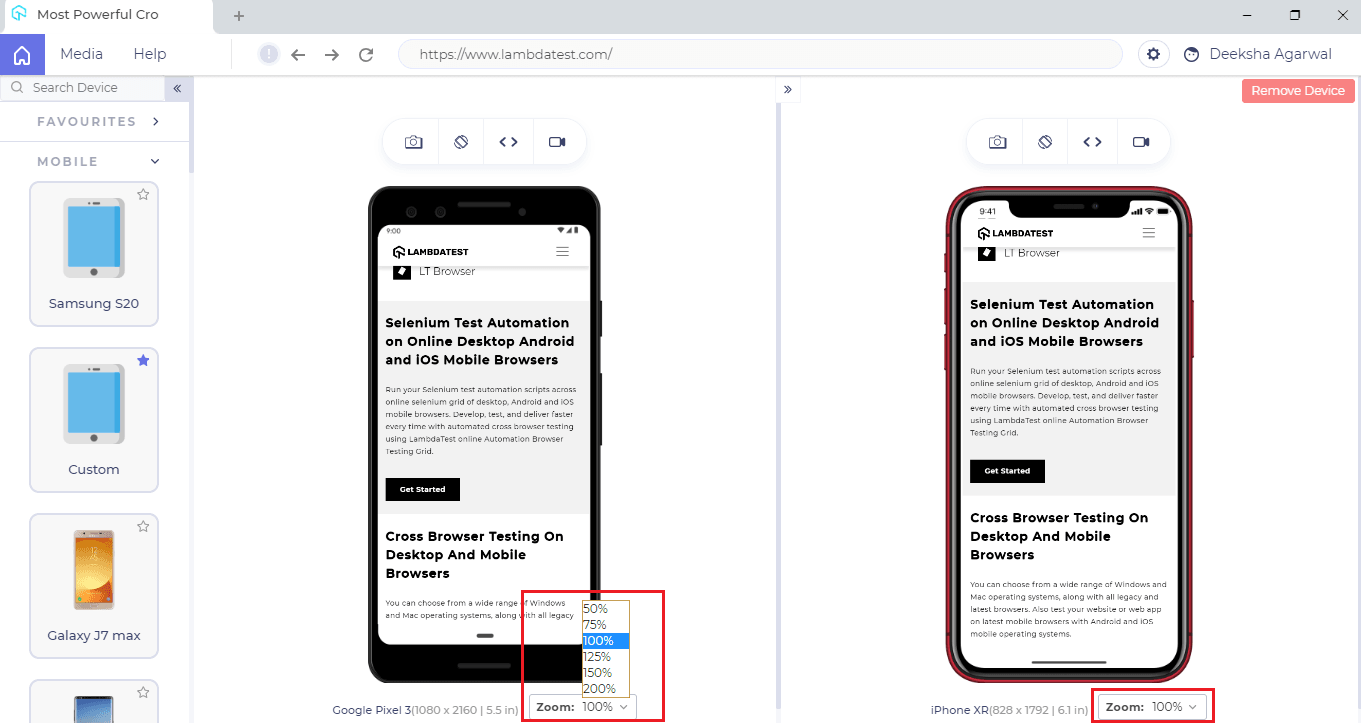Click the Remove Device button
The width and height of the screenshot is (1361, 723).
click(x=1297, y=90)
